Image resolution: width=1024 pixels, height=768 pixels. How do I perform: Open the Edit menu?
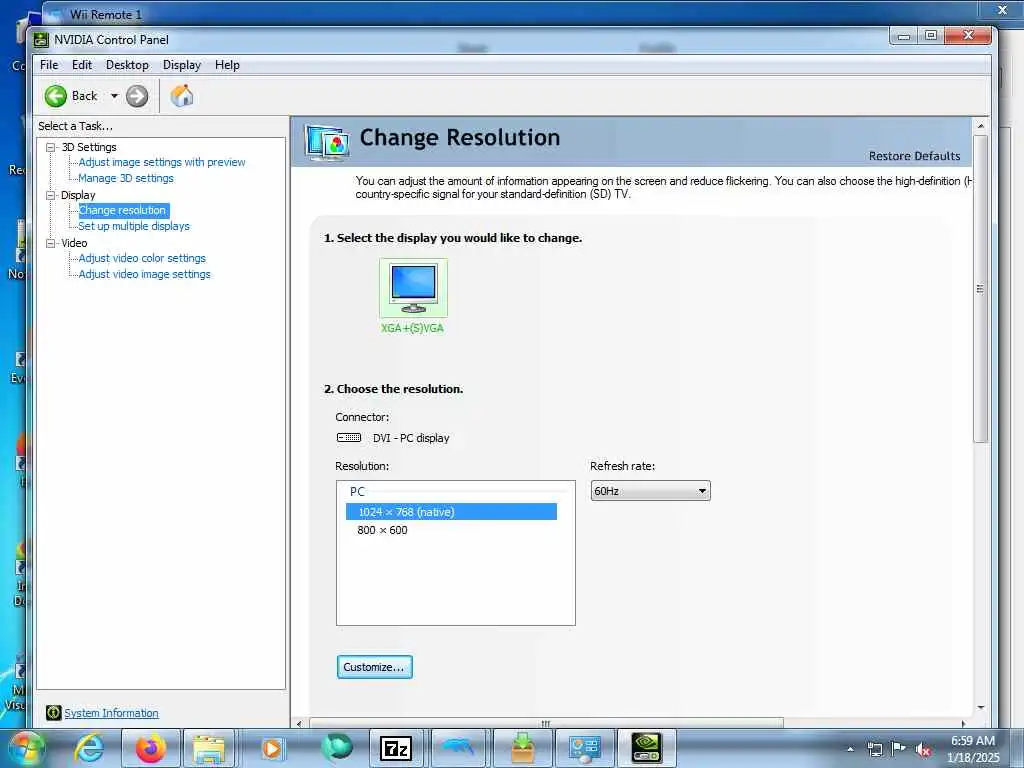click(x=82, y=65)
